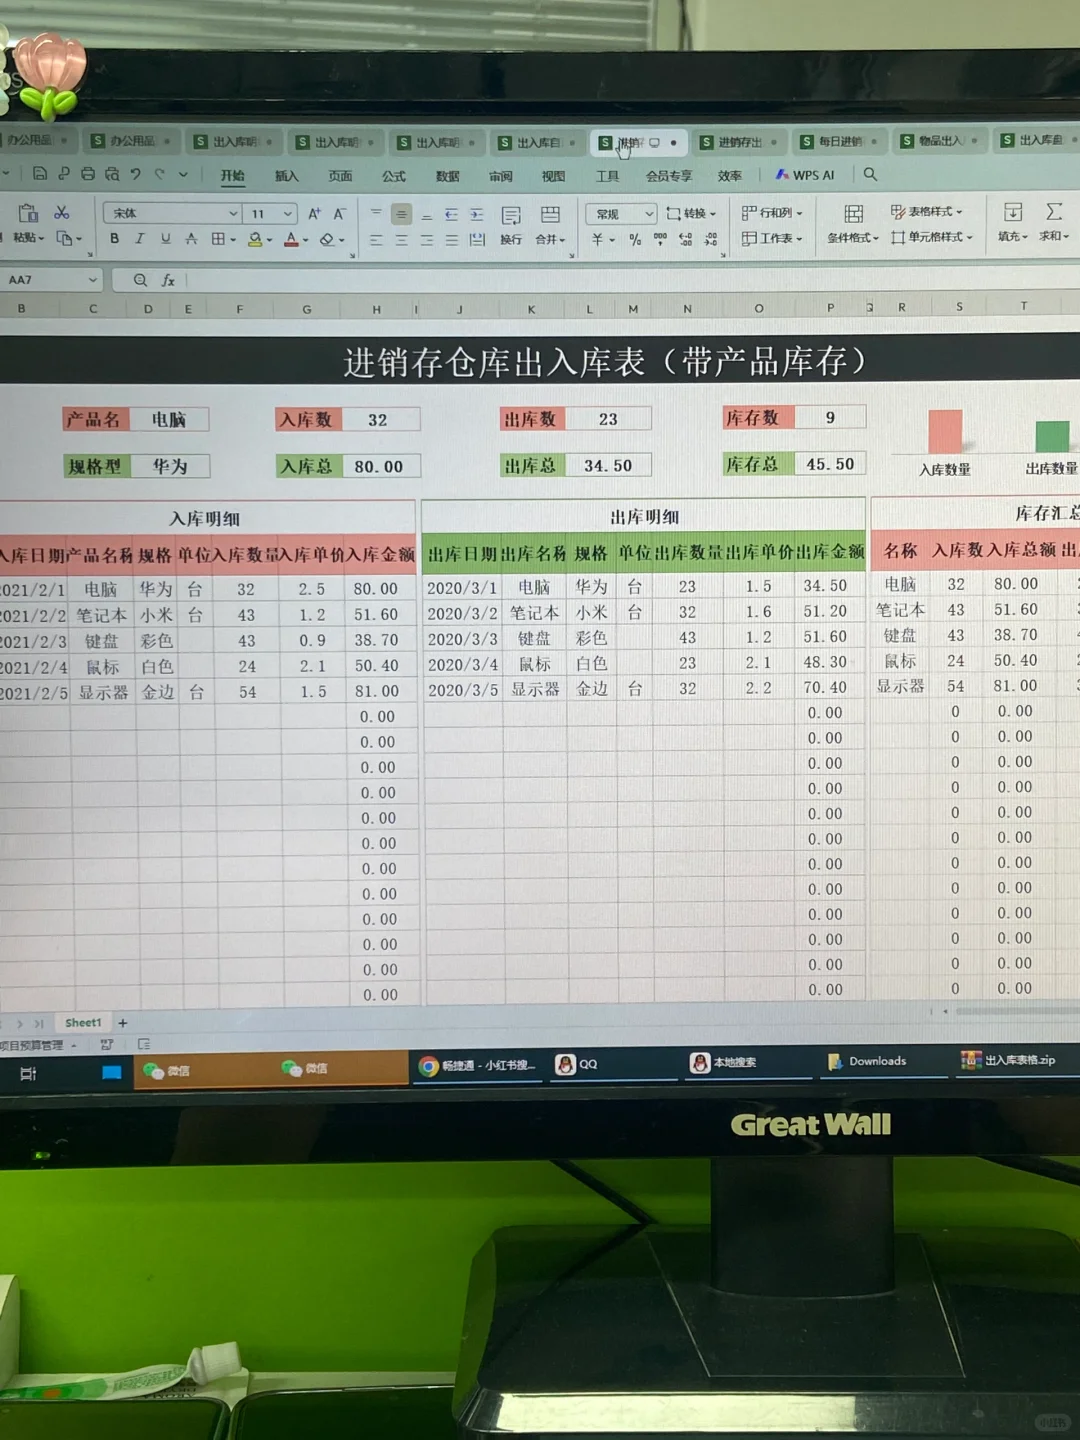Toggle the Align right button
Screen dimensions: 1080x1440
click(426, 240)
